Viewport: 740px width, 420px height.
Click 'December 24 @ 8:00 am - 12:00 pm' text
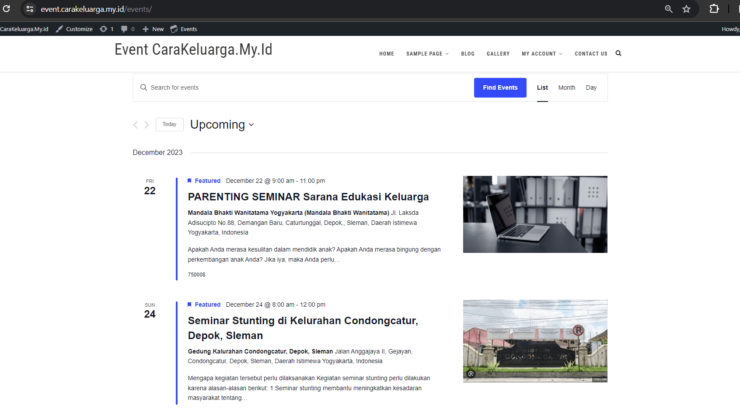point(275,304)
